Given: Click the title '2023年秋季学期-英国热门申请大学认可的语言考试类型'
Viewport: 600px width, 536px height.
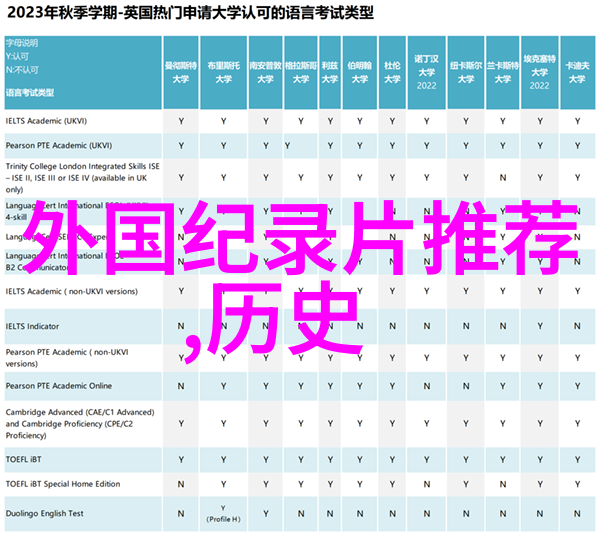Looking at the screenshot, I should (x=190, y=13).
